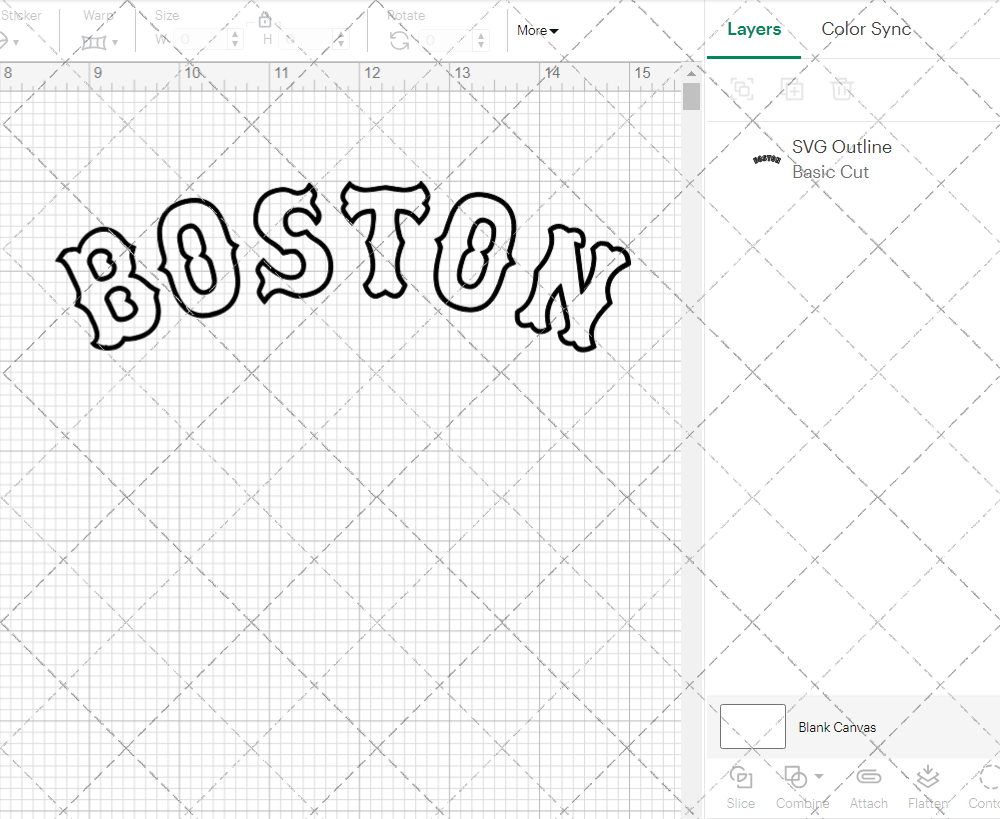Click the delete layer trash icon
Image resolution: width=1000 pixels, height=819 pixels.
tap(842, 90)
